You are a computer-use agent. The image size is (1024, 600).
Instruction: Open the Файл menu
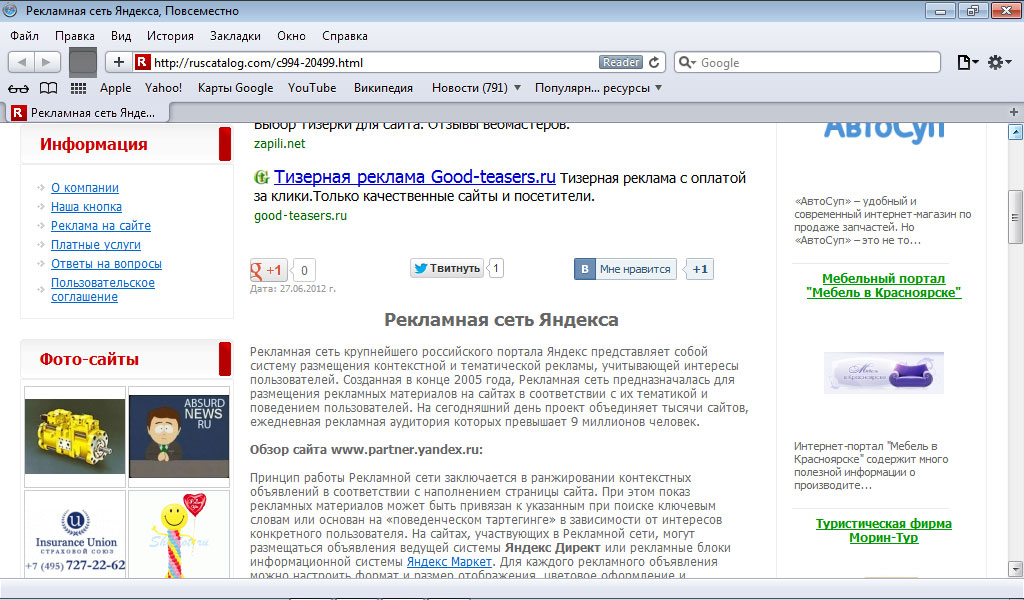pyautogui.click(x=25, y=36)
